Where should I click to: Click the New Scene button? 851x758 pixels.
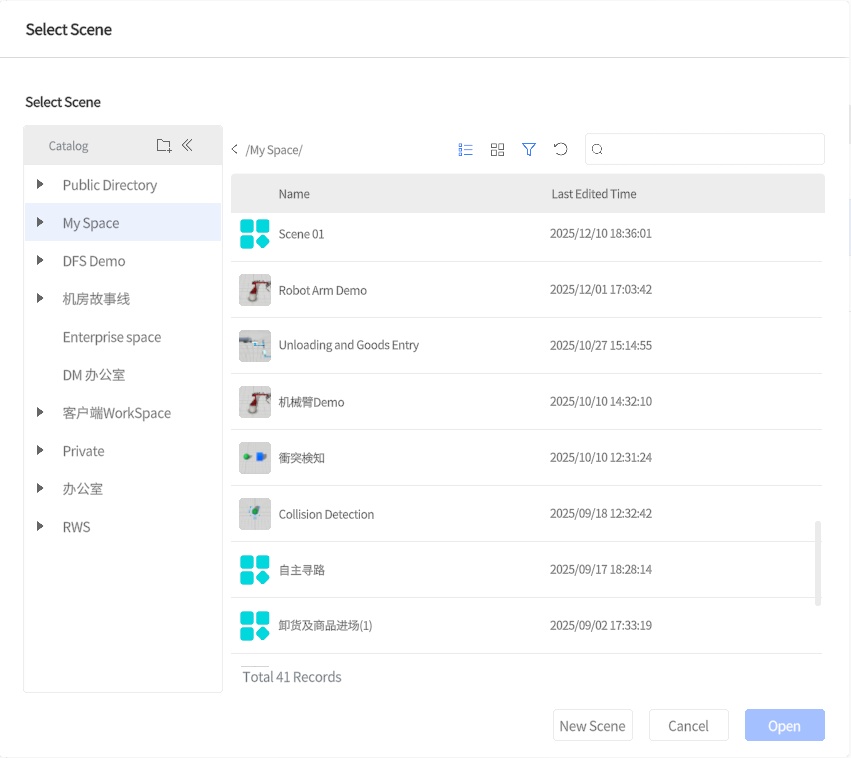(592, 725)
